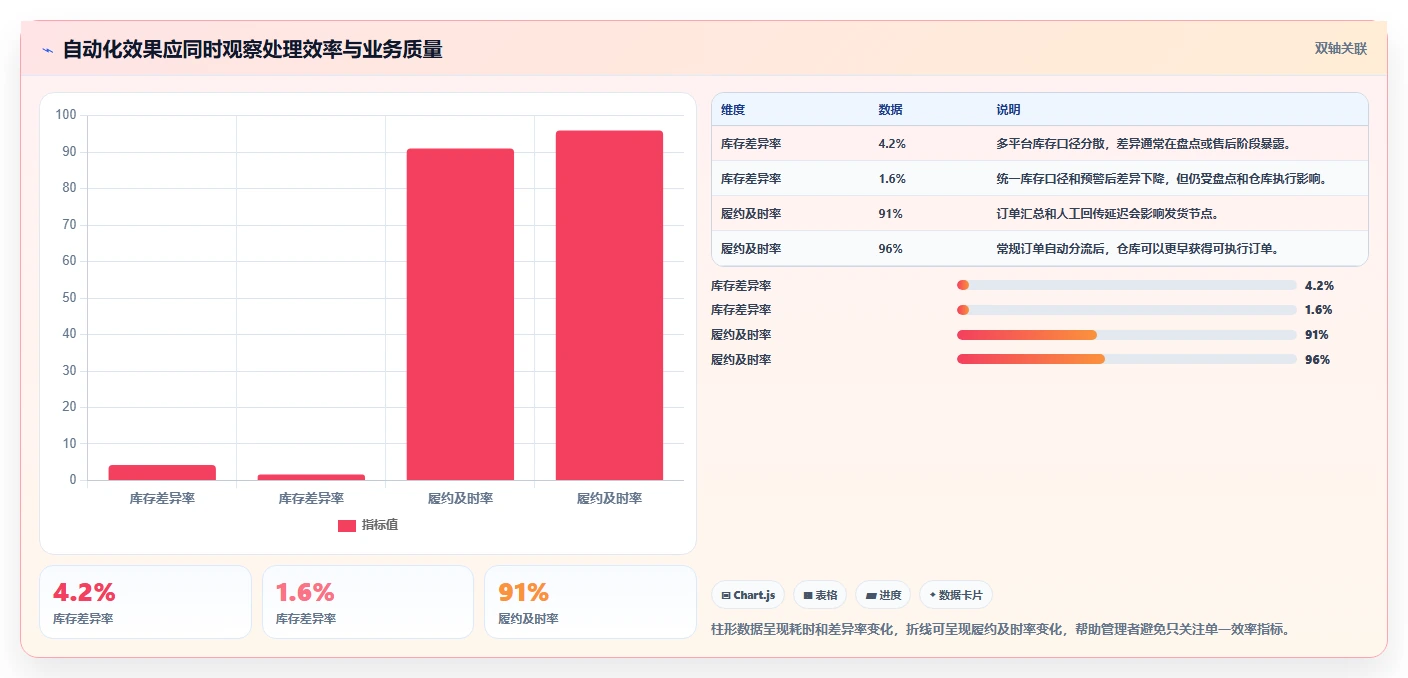Click the 说明 table column header
This screenshot has height=678, width=1408.
point(1008,110)
